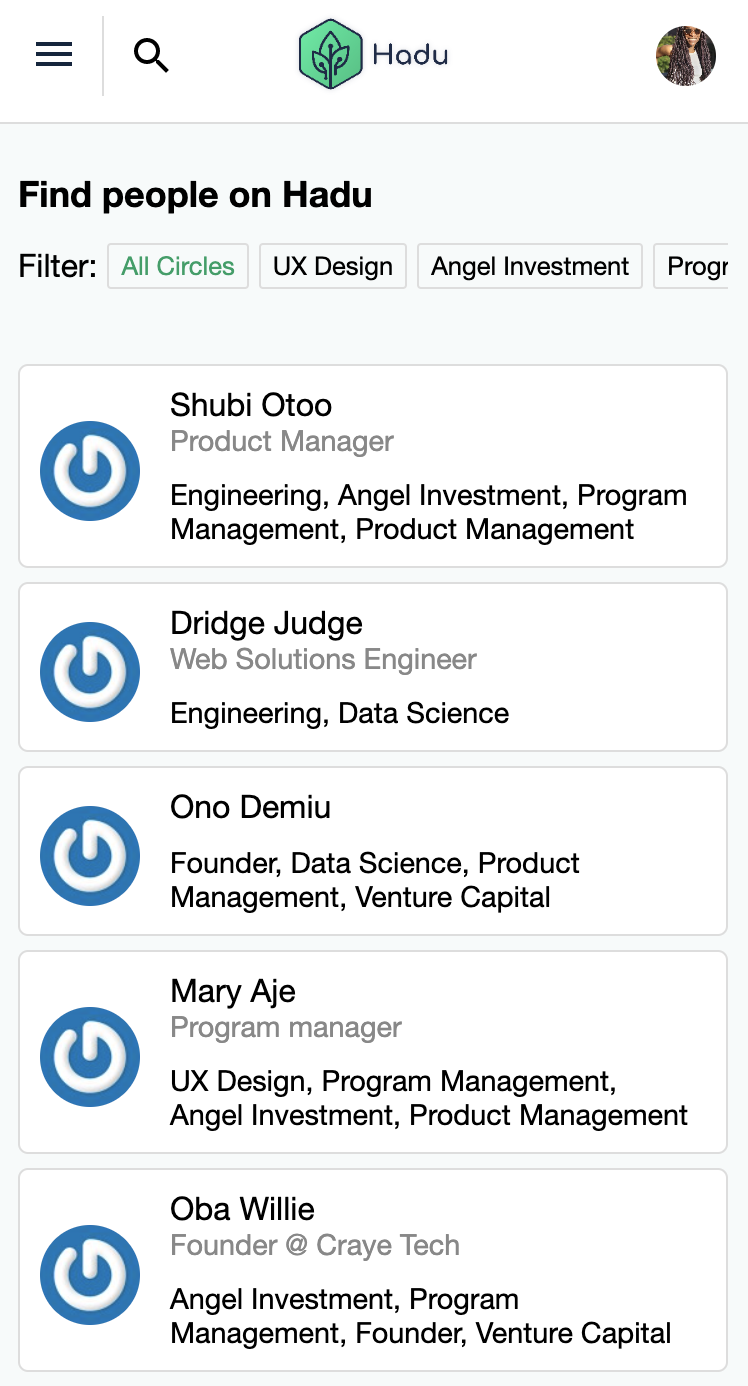Screen dimensions: 748x1386
Task: Click Ono Demiu's avatar icon
Action: pos(90,856)
